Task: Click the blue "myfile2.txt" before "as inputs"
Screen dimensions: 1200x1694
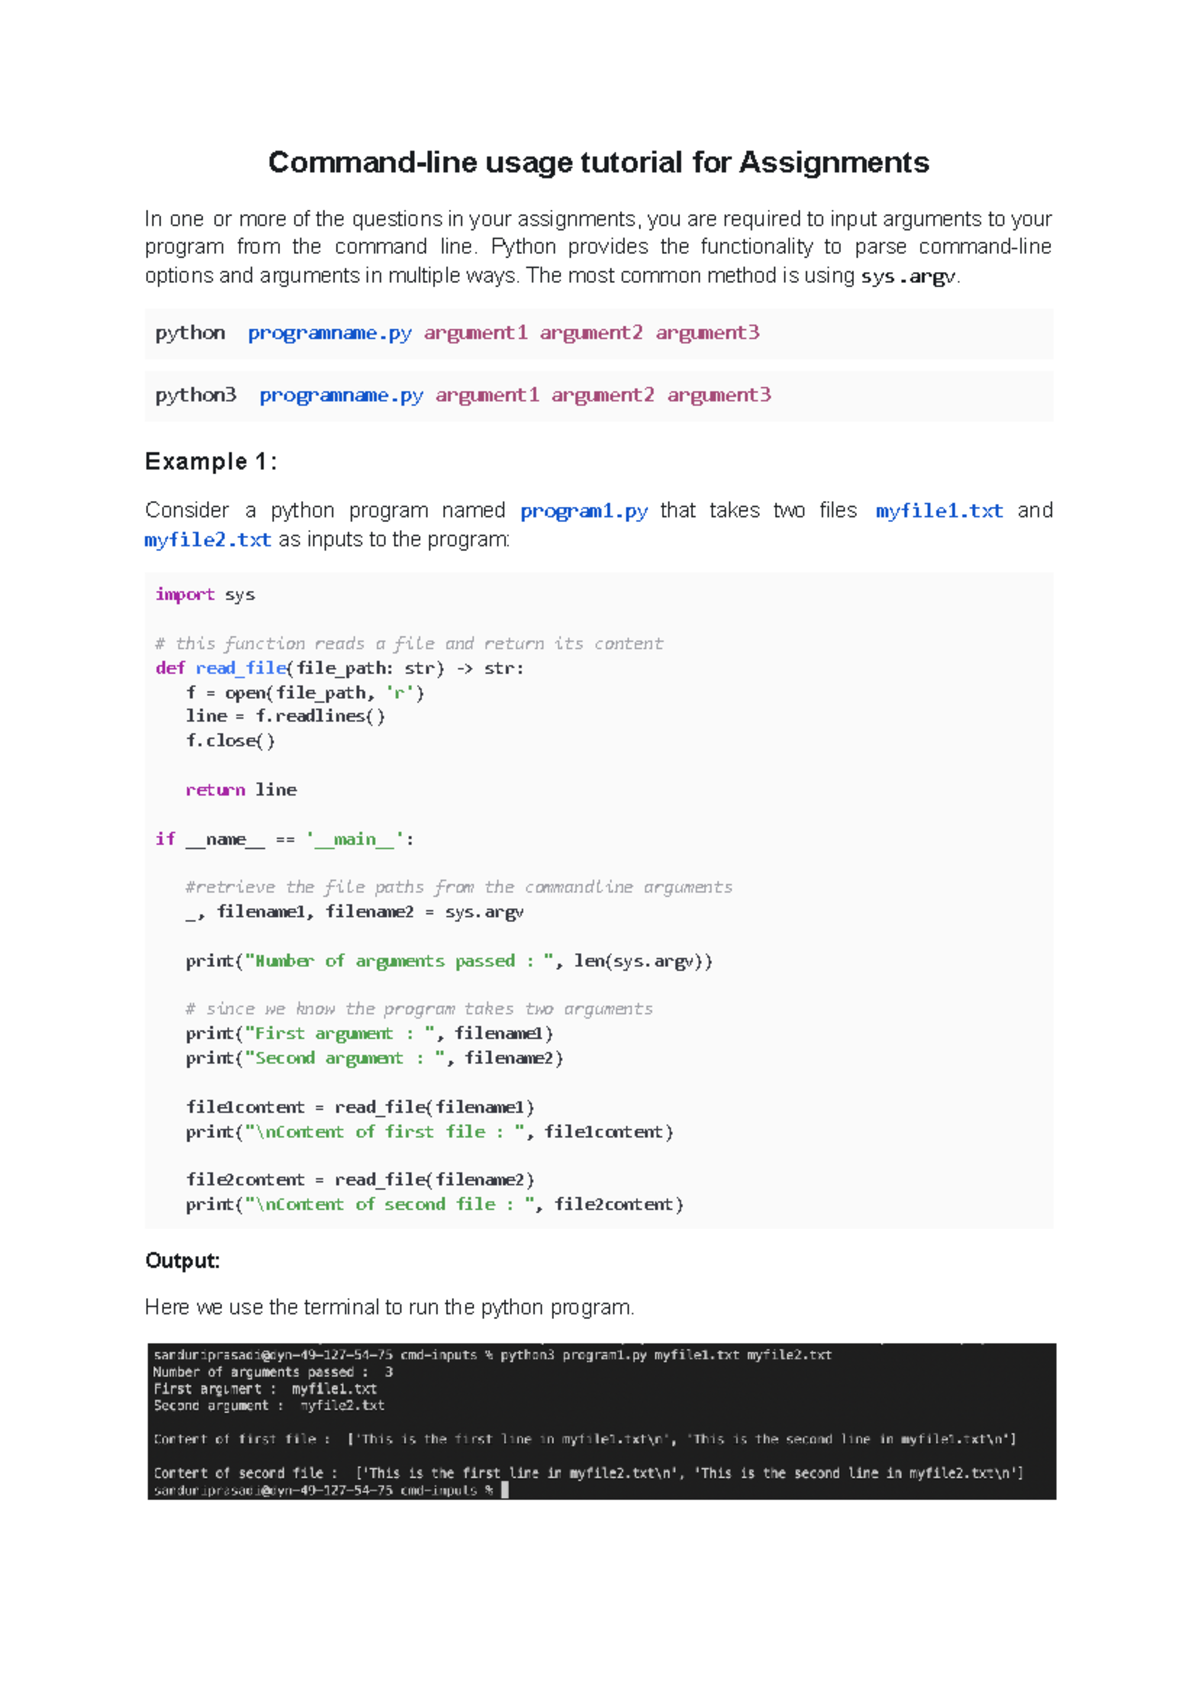Action: pos(208,540)
